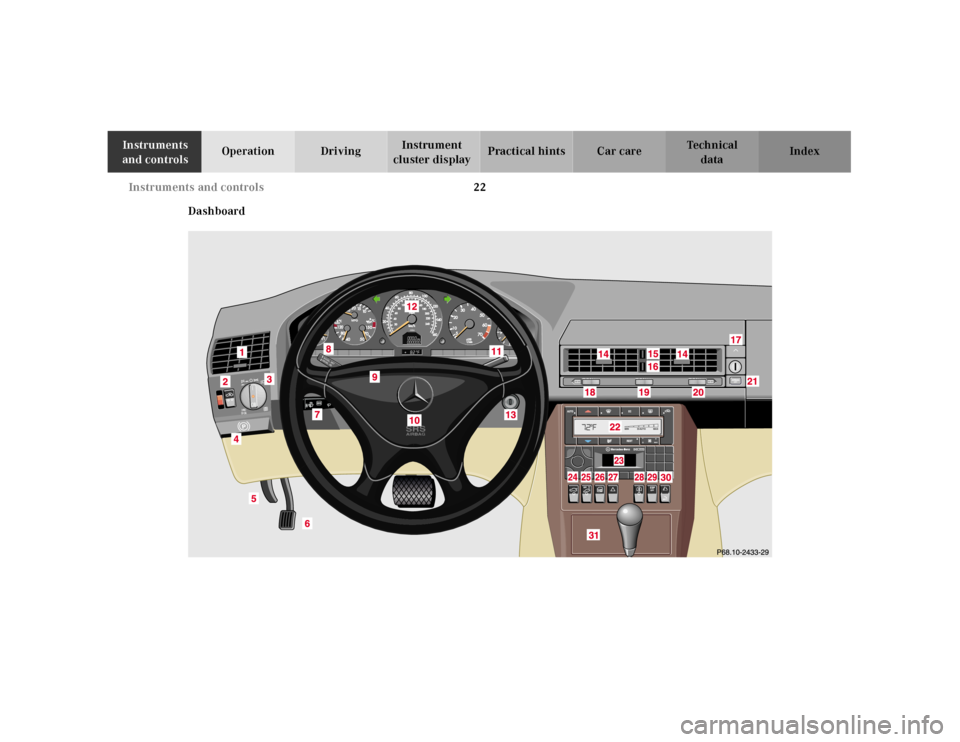
Task: Click callout number 21 at the right
Action: pyautogui.click(x=752, y=381)
